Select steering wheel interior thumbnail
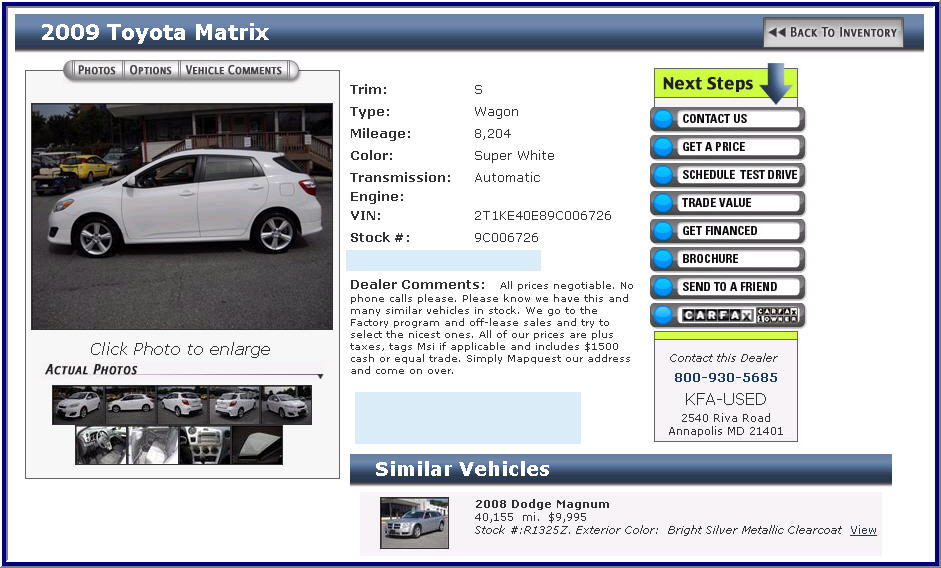Image resolution: width=941 pixels, height=568 pixels. coord(101,445)
